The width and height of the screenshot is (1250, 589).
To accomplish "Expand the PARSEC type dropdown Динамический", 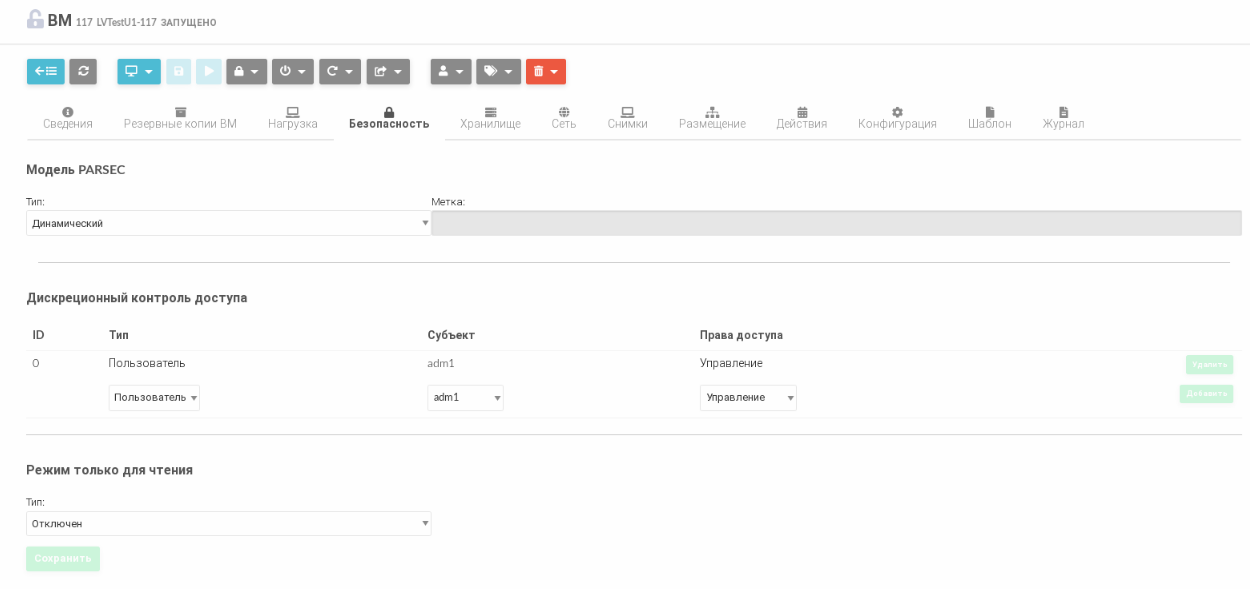I will [x=229, y=223].
